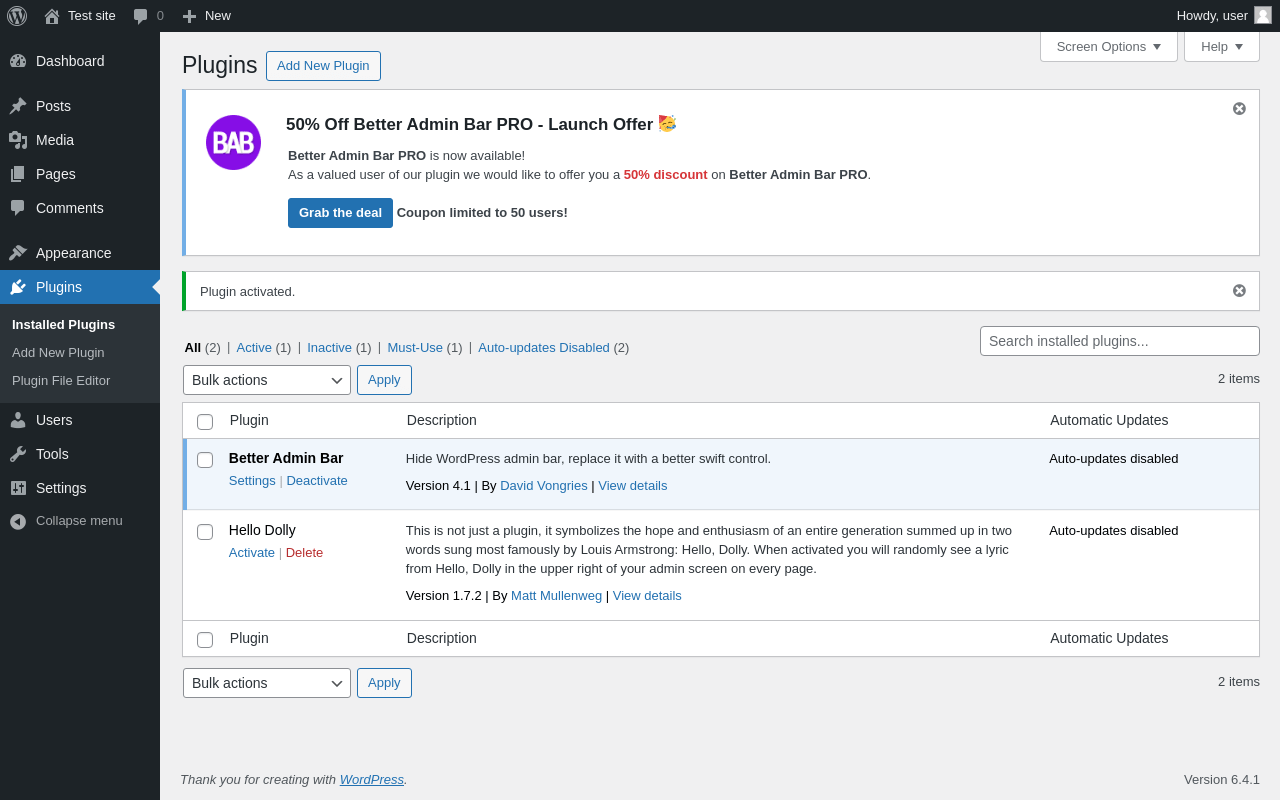This screenshot has width=1280, height=800.
Task: Click the Settings sliders icon in sidebar
Action: tap(18, 488)
